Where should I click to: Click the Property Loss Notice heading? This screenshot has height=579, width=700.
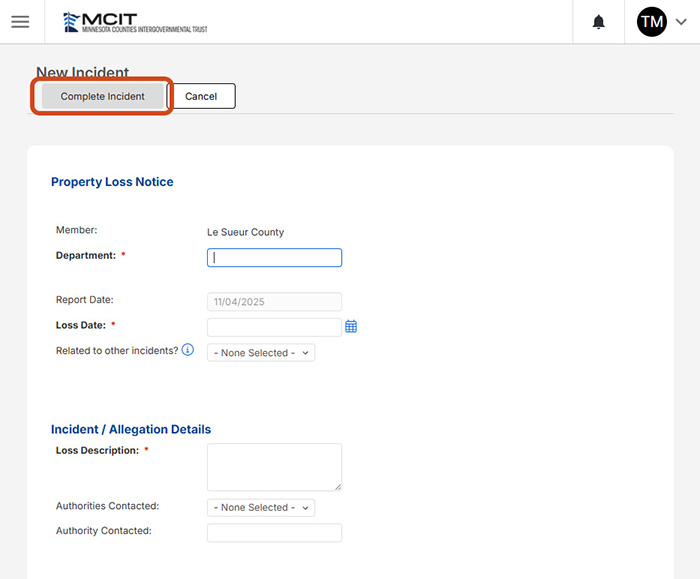(x=112, y=182)
